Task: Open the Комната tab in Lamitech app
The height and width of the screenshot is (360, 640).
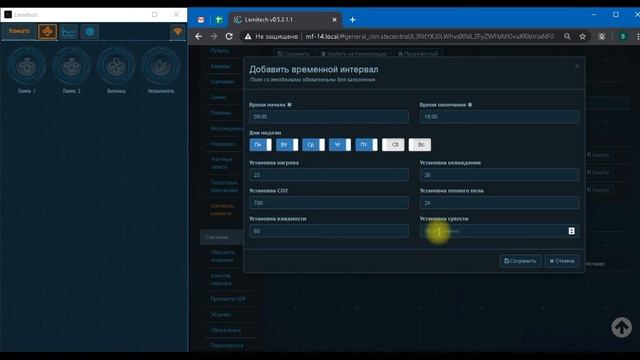Action: pos(19,31)
